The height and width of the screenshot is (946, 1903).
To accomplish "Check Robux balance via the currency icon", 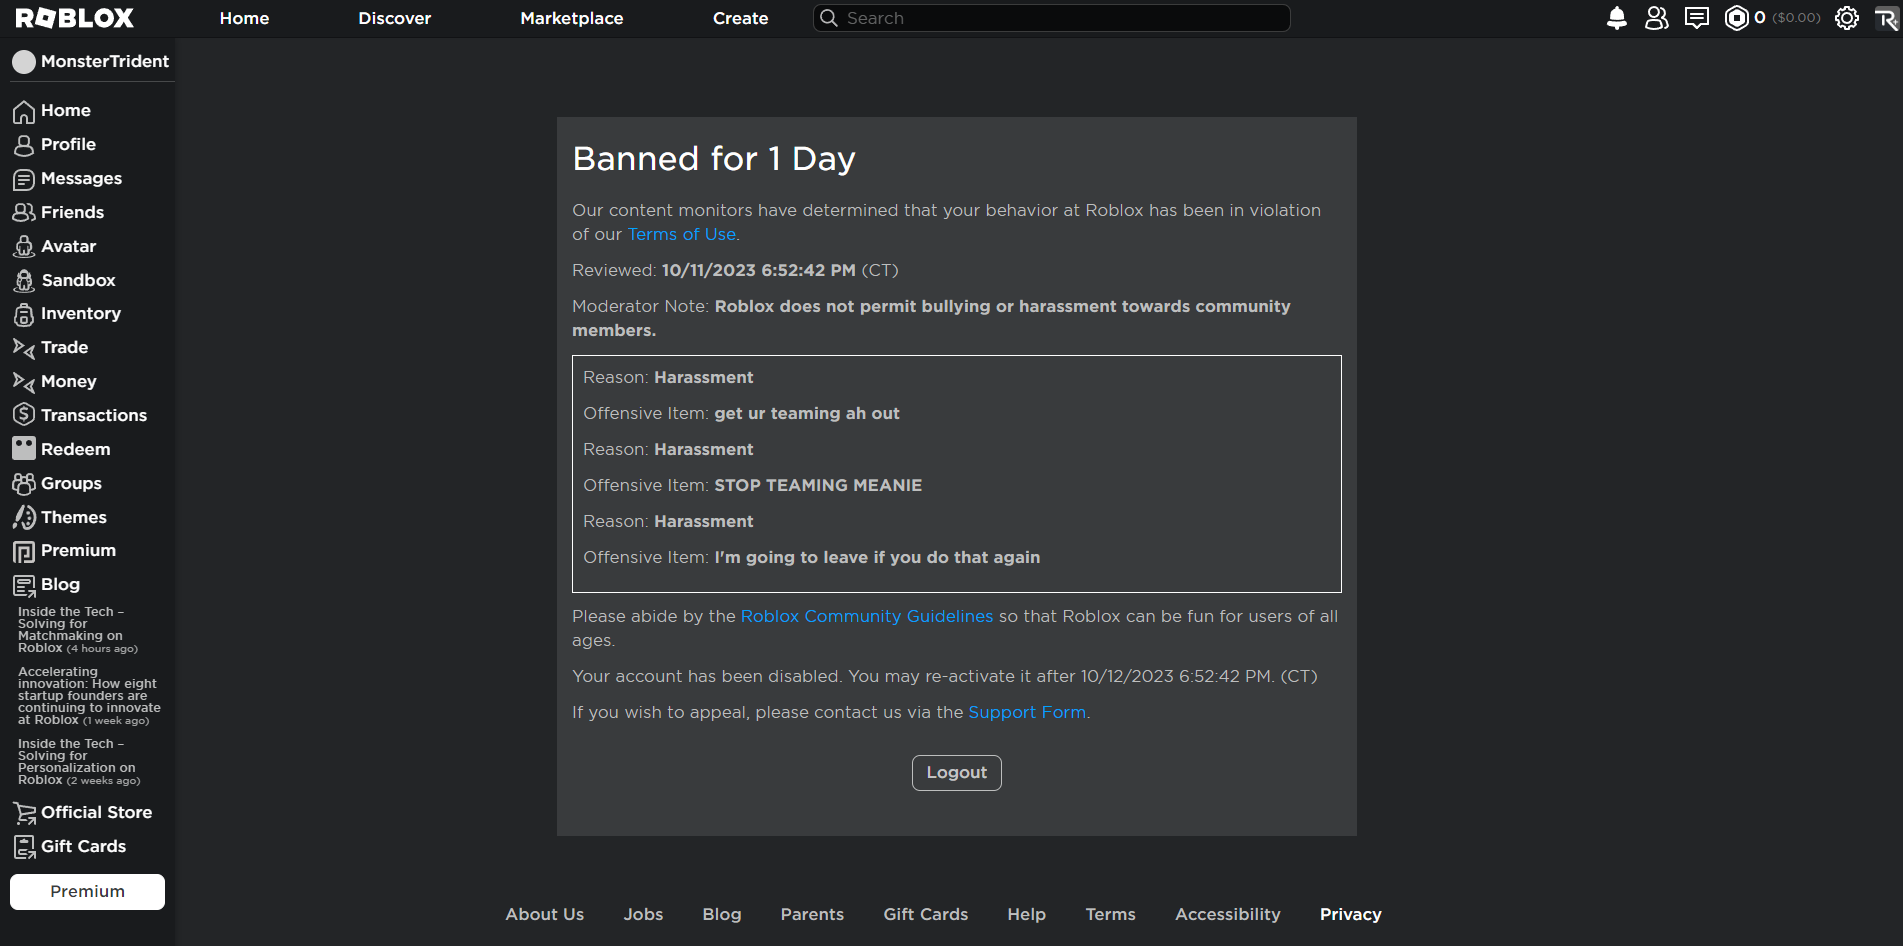I will point(1737,18).
